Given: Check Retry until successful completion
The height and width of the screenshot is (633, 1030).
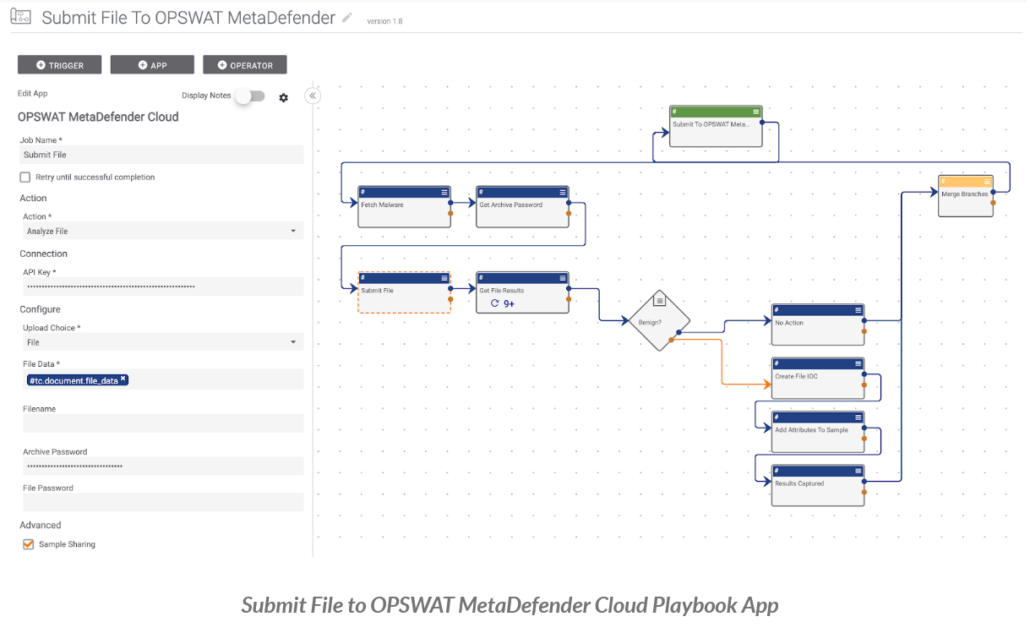Looking at the screenshot, I should click(25, 177).
